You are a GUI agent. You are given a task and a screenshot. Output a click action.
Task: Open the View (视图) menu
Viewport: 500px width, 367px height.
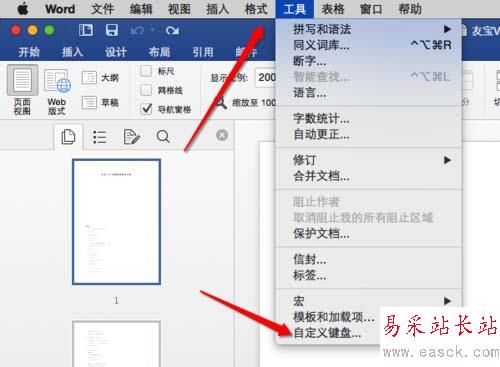(179, 9)
